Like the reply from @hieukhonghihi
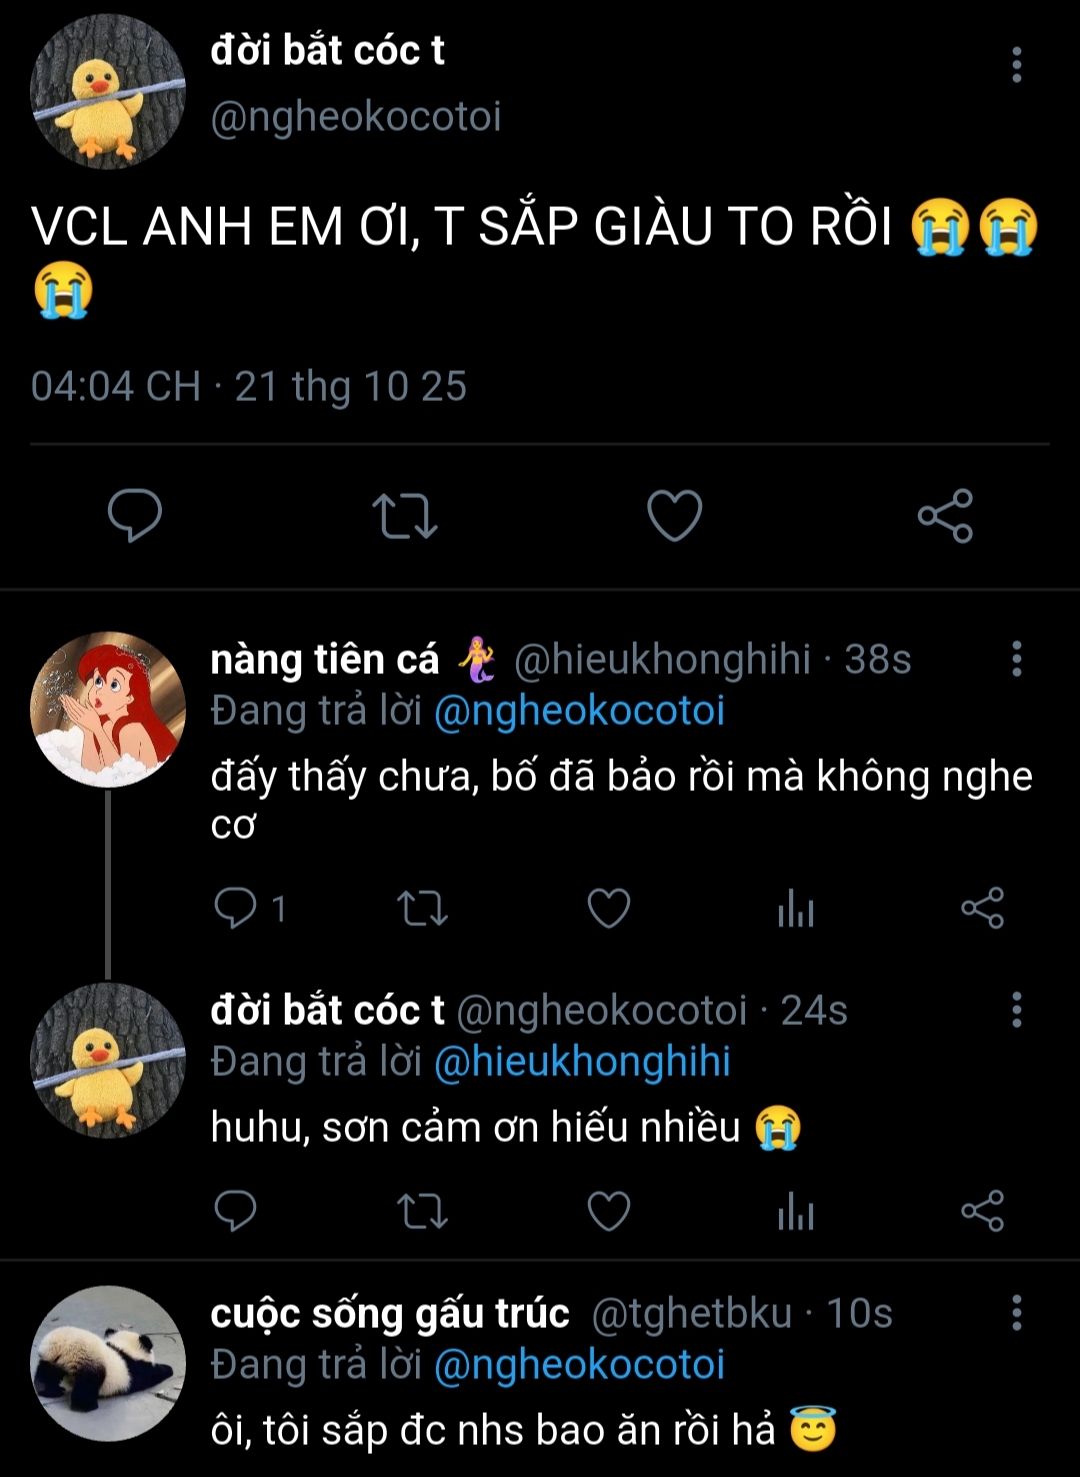This screenshot has width=1080, height=1477. 608,908
